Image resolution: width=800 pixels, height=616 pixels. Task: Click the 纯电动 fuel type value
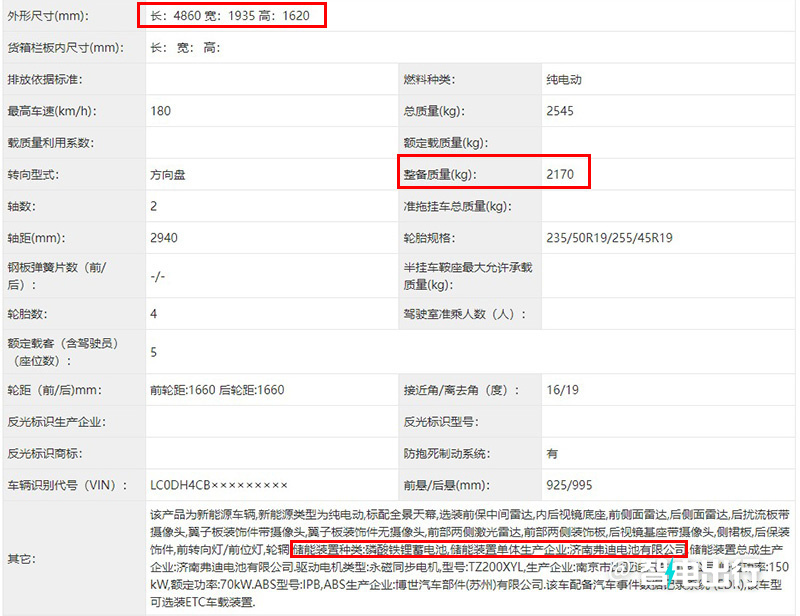pyautogui.click(x=564, y=80)
